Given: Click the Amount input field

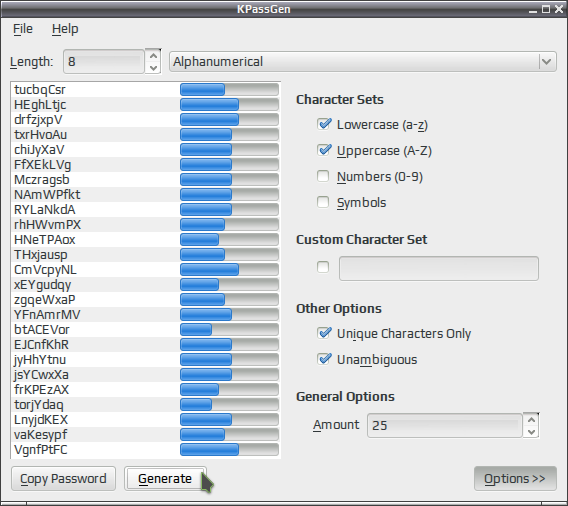Looking at the screenshot, I should point(445,425).
